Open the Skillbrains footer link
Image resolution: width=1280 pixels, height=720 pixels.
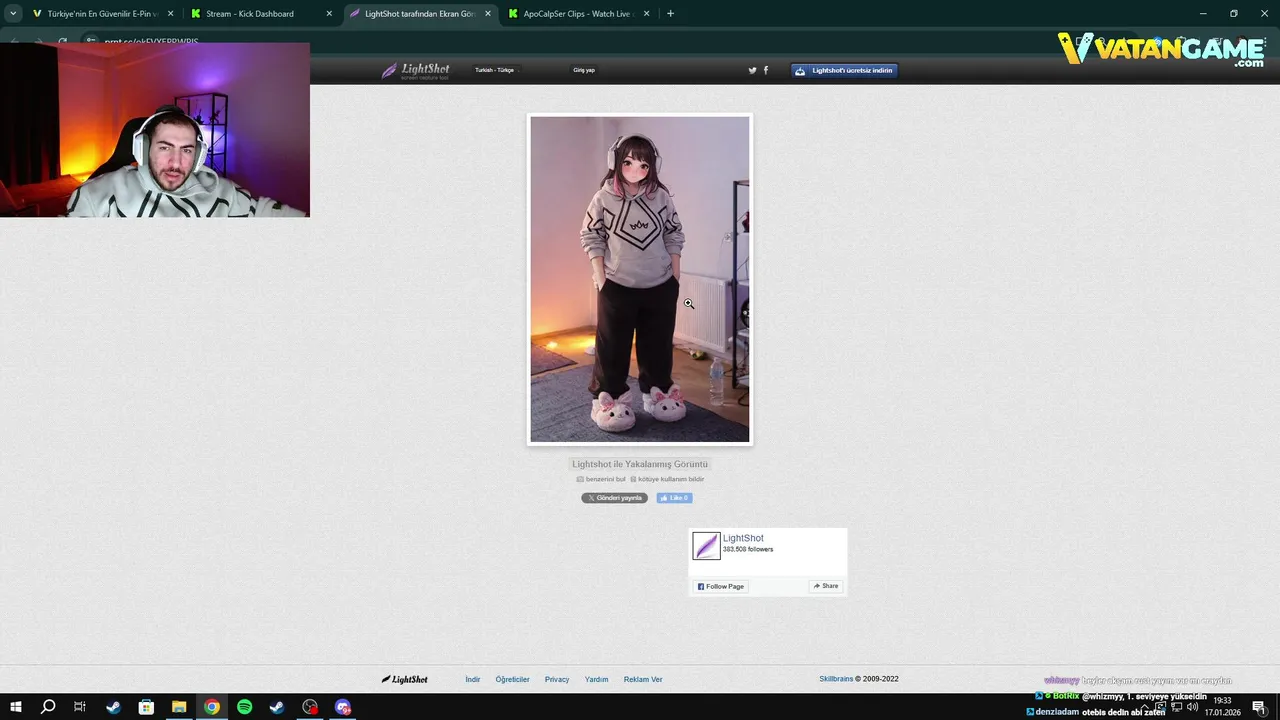[836, 679]
